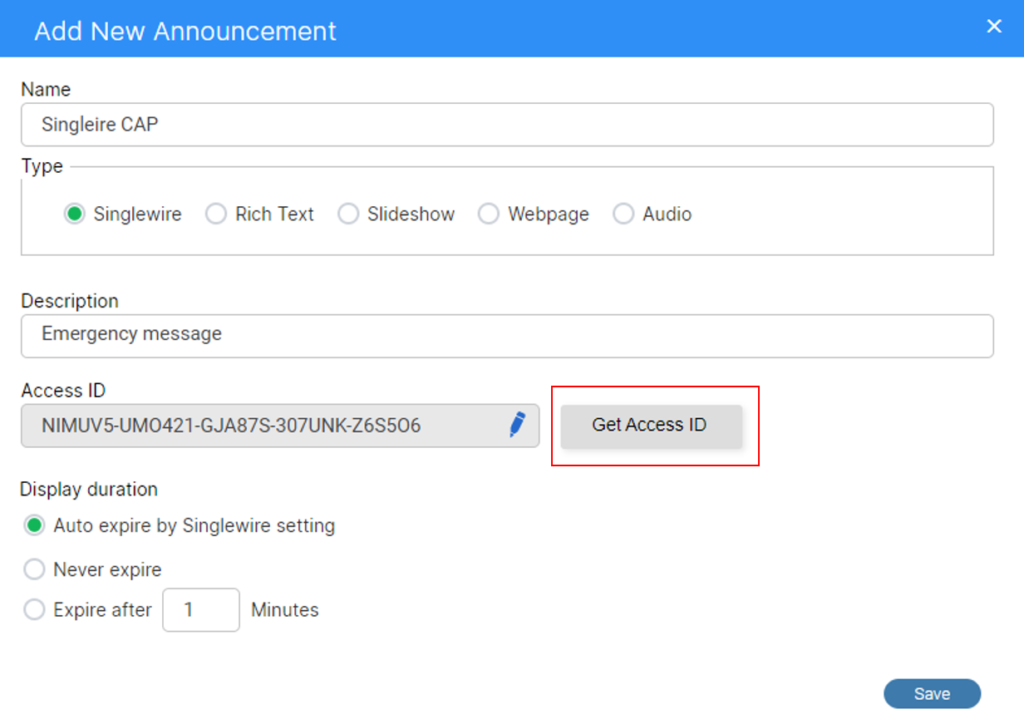Select the Audio type radio button
This screenshot has width=1024, height=719.
[x=623, y=214]
